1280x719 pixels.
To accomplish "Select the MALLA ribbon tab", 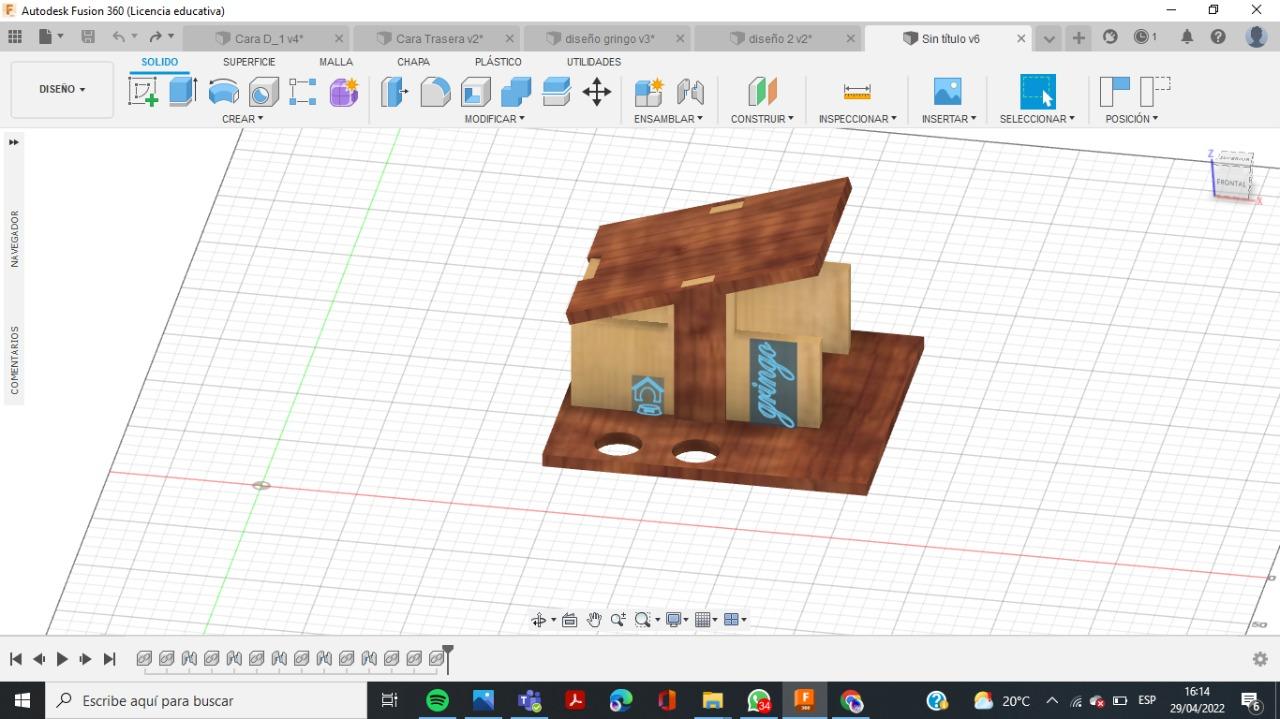I will 336,62.
